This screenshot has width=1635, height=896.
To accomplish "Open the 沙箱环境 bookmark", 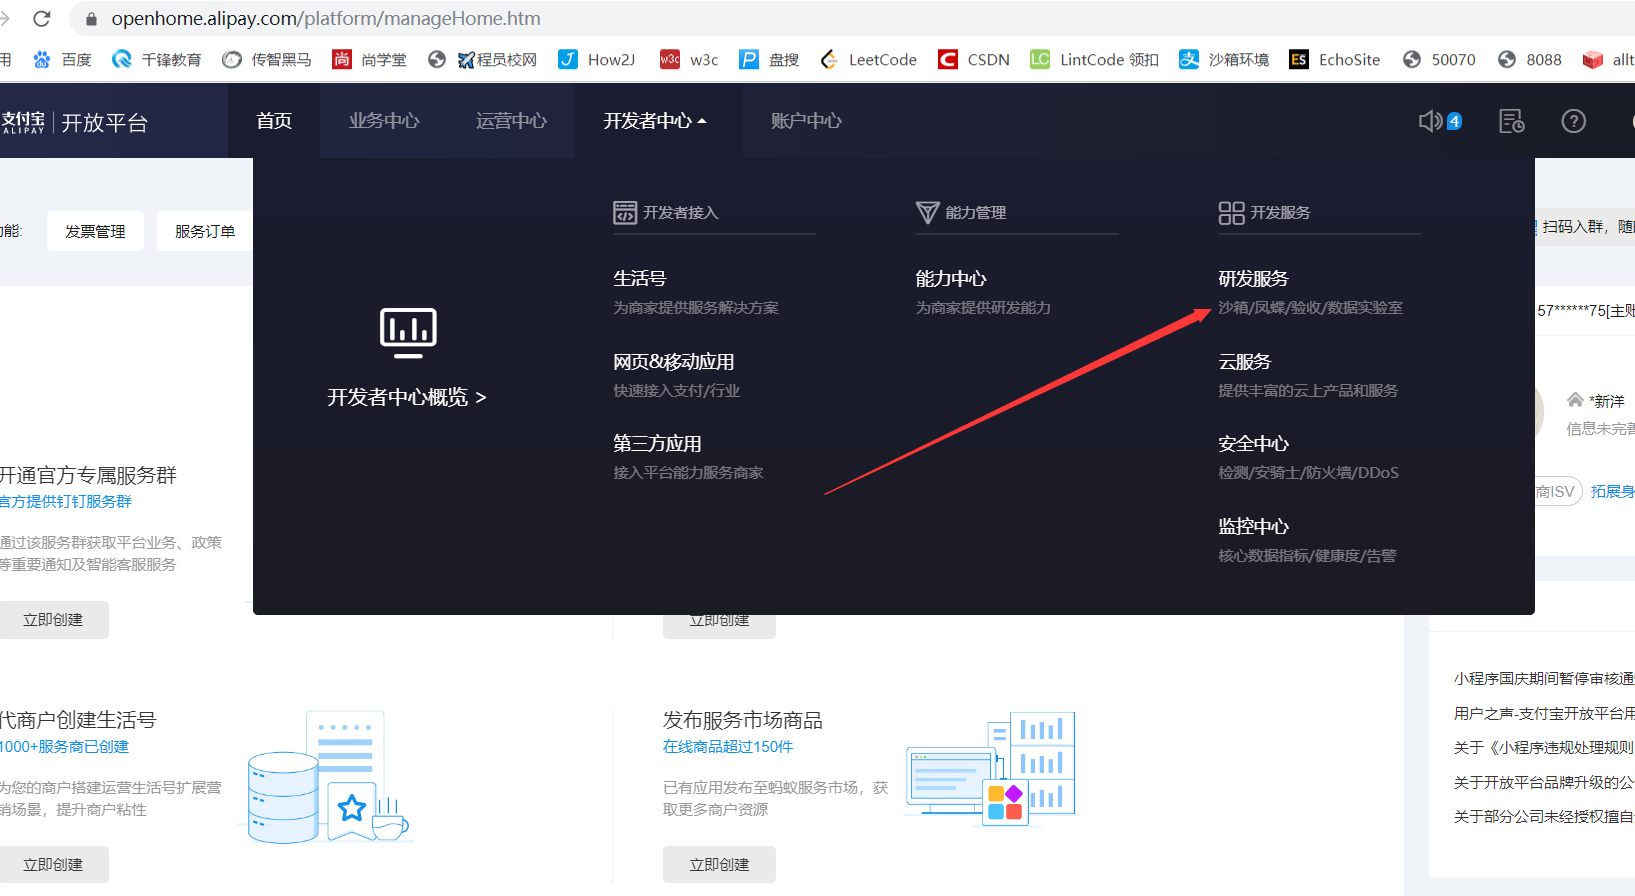I will coord(1224,60).
